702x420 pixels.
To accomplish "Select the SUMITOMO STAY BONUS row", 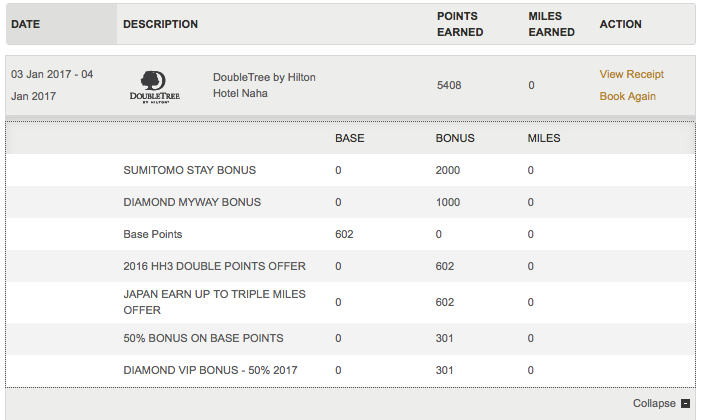I will click(351, 170).
